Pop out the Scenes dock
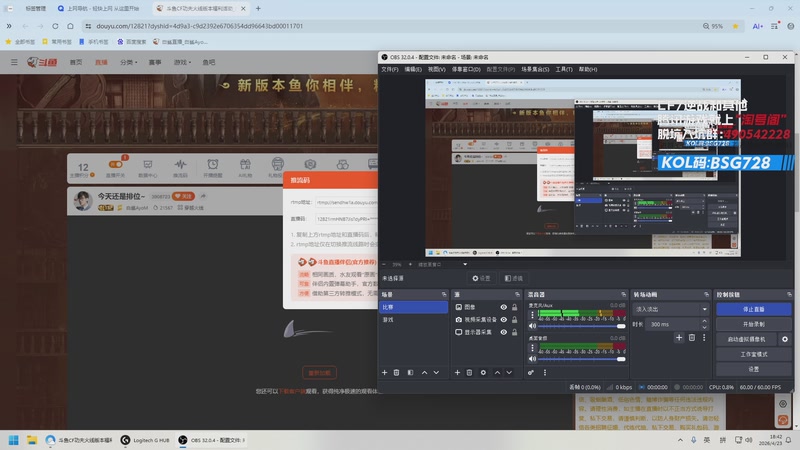 [x=444, y=294]
